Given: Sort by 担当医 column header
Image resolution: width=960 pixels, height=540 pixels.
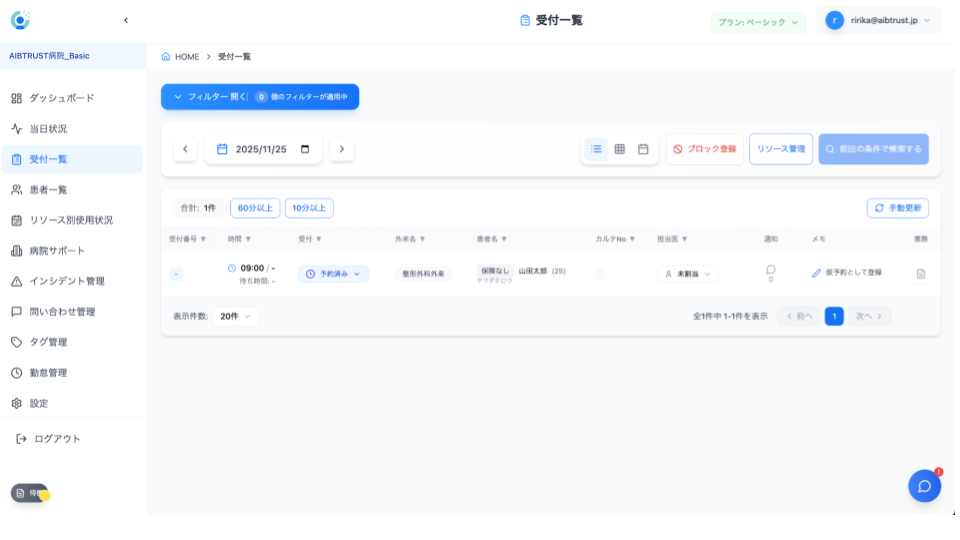Looking at the screenshot, I should (x=672, y=239).
